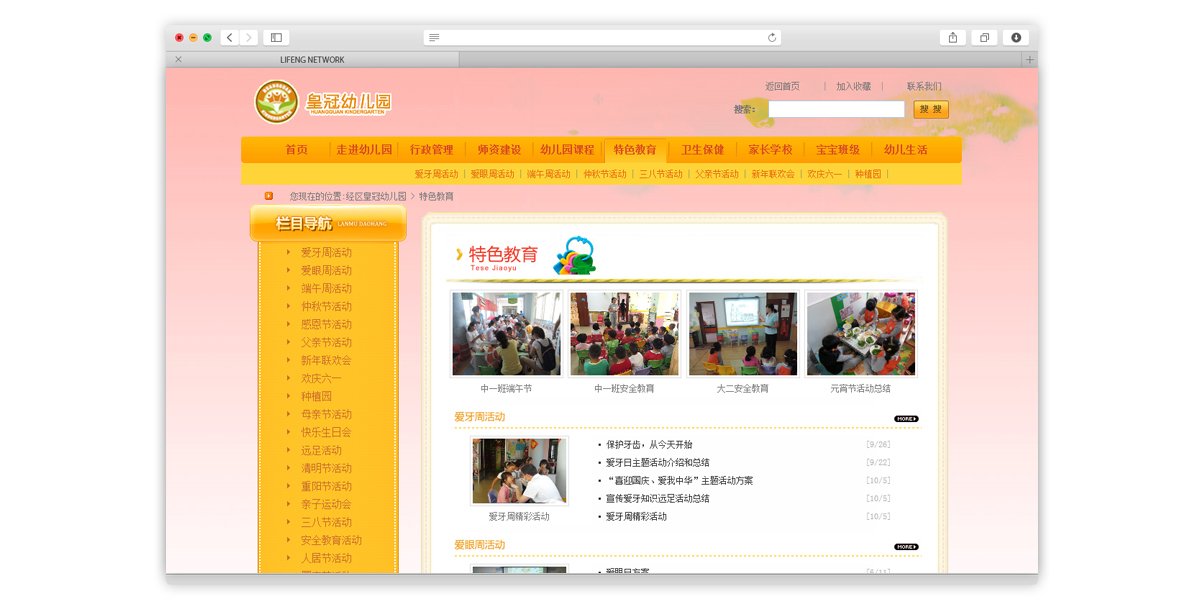The width and height of the screenshot is (1190, 616).
Task: Expand the 远足活动 sidebar arrow
Action: [x=288, y=450]
